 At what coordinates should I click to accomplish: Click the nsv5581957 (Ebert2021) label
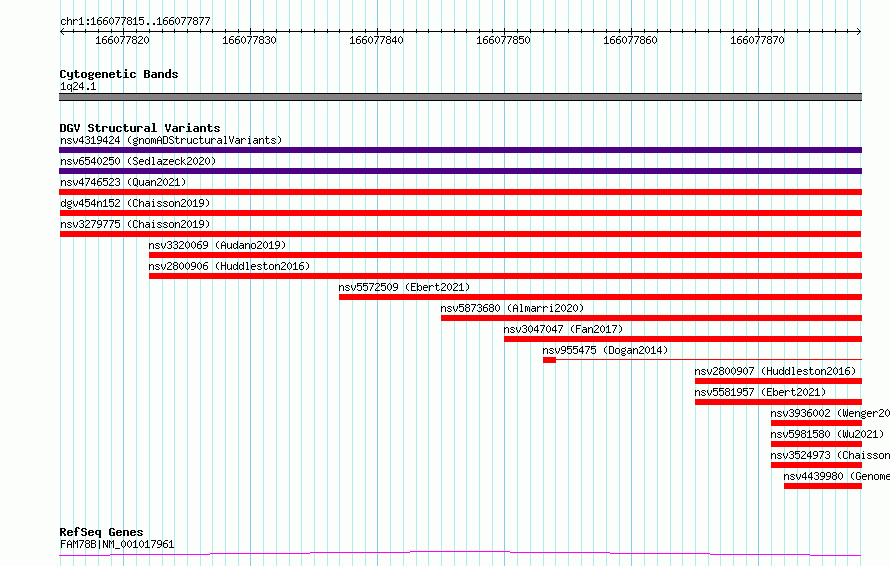click(760, 392)
